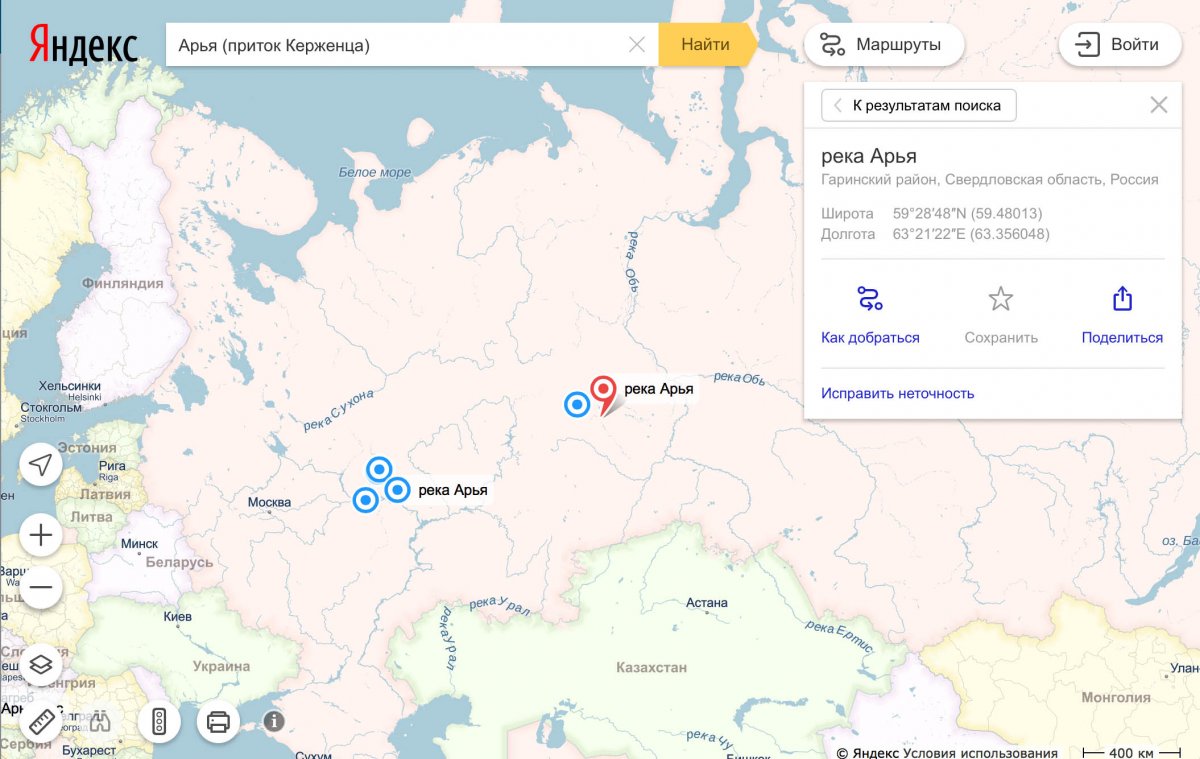Clear the search field with the X icon
1200x759 pixels.
(x=637, y=45)
